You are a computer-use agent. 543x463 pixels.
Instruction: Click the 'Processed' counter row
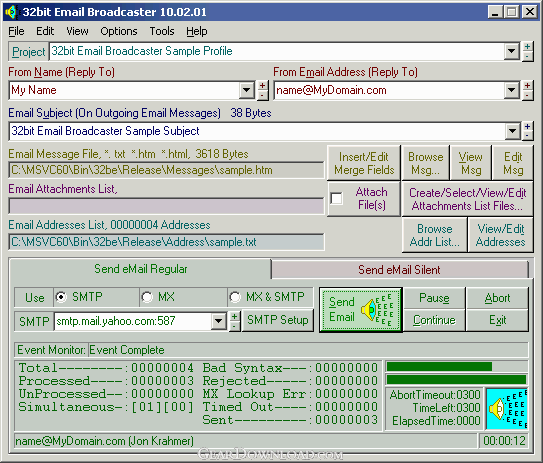106,381
